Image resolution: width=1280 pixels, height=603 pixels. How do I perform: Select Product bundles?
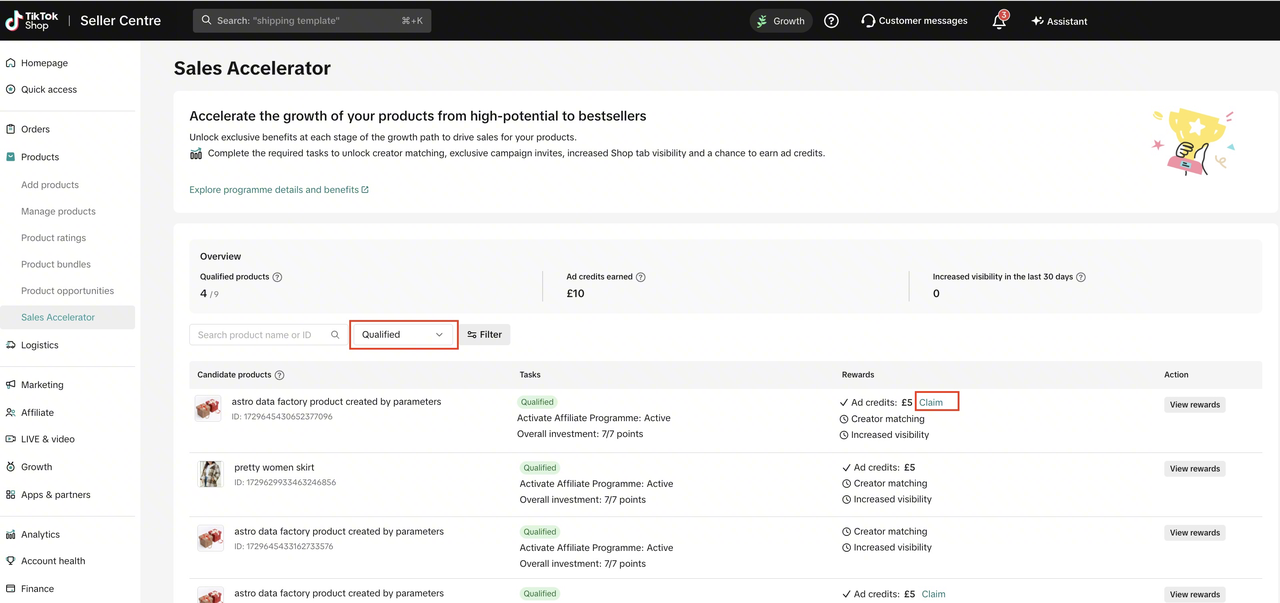(x=56, y=264)
